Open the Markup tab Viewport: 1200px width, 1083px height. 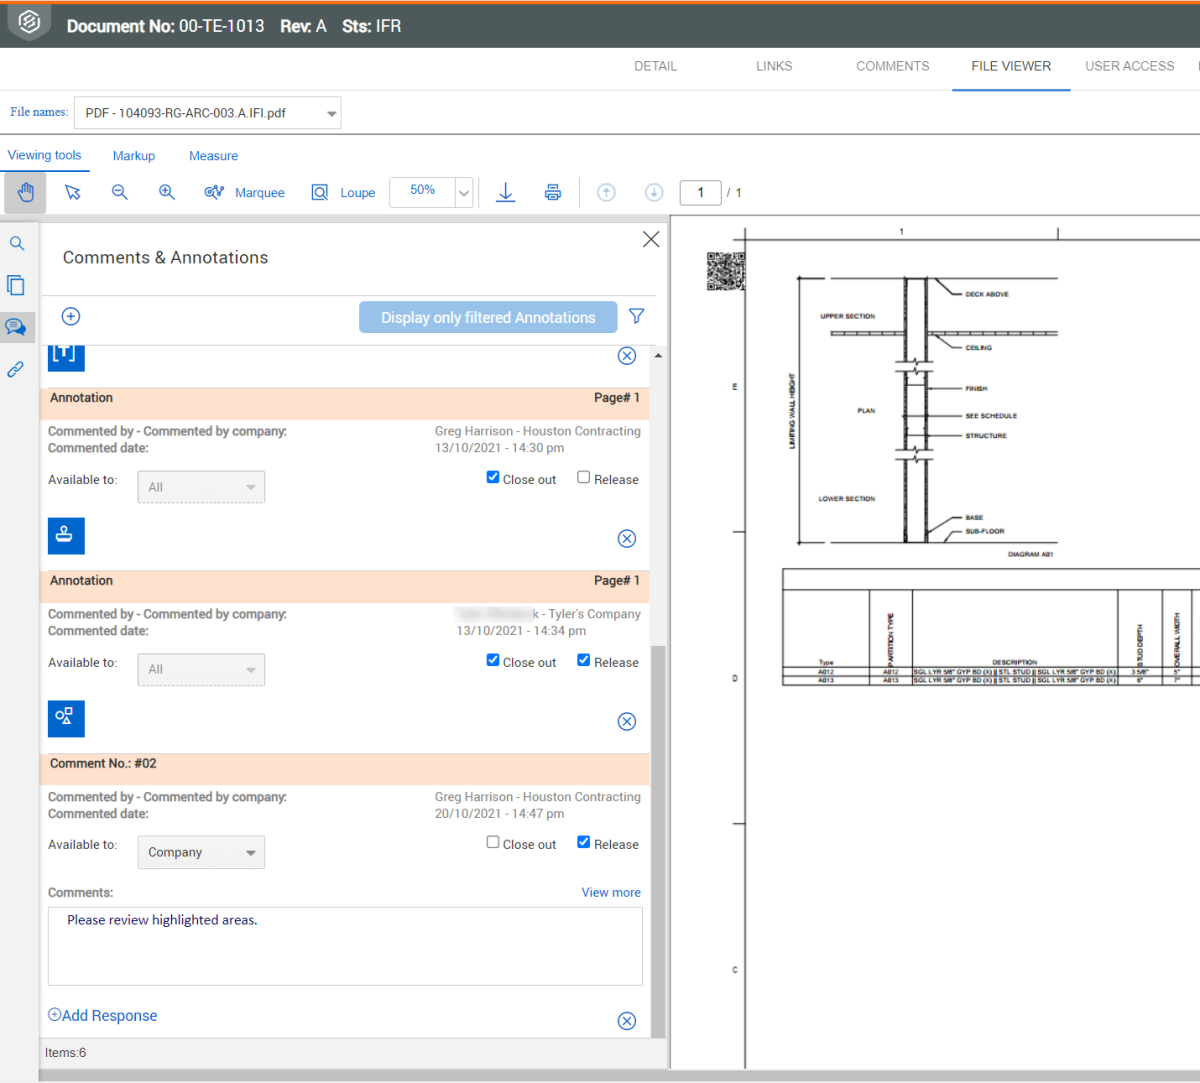[134, 156]
